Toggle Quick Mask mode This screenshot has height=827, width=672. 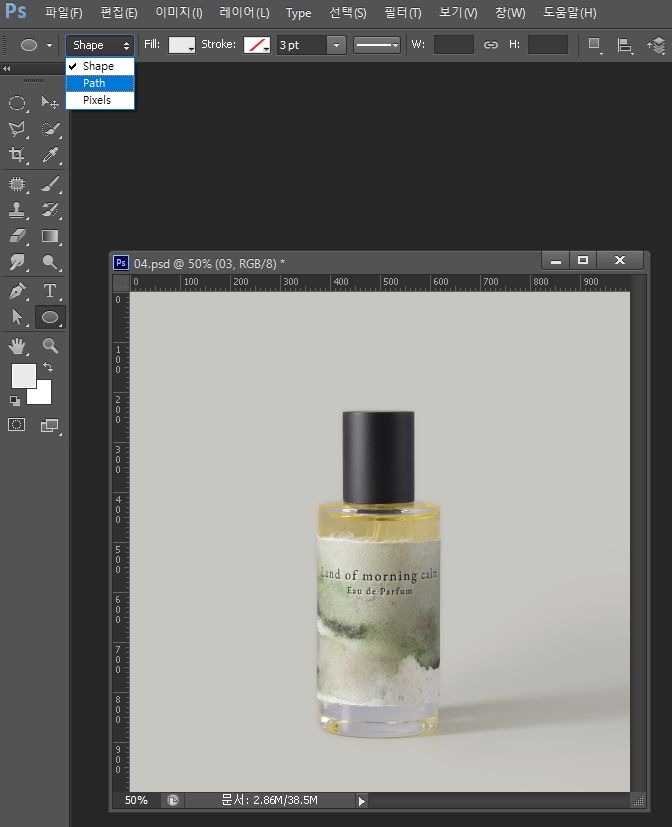click(x=16, y=425)
